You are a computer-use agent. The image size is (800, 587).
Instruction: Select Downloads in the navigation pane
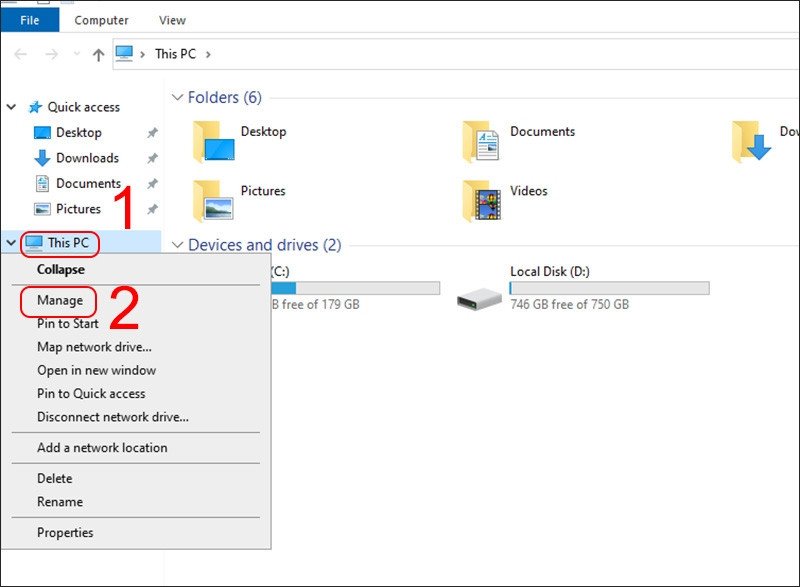click(x=87, y=158)
